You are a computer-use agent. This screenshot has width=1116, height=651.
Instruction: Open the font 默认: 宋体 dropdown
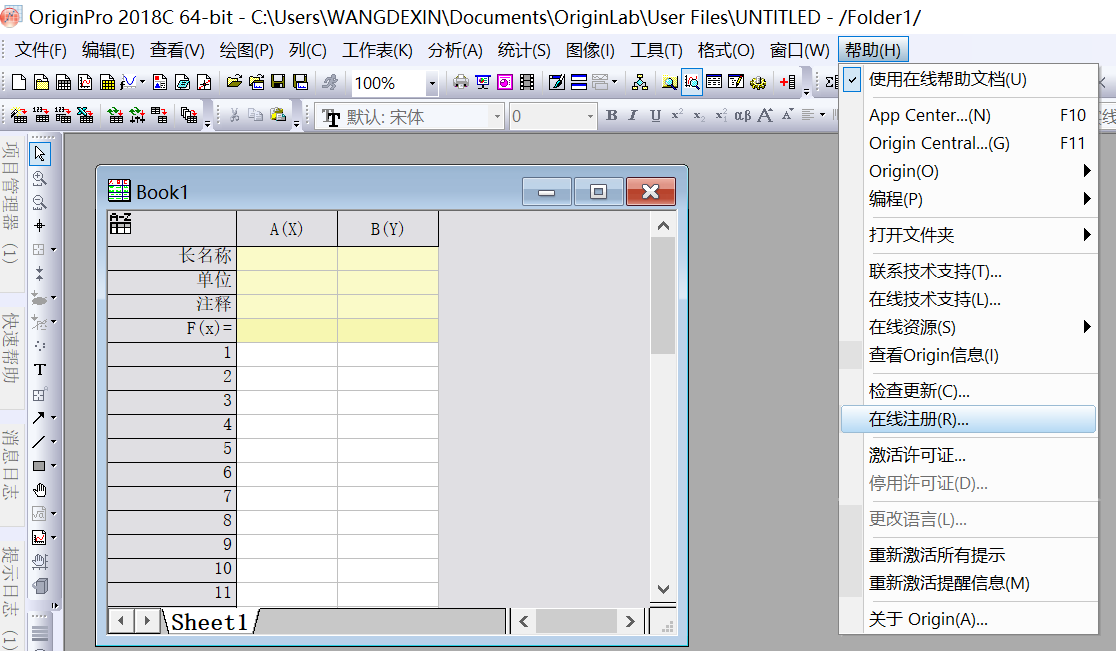pos(497,116)
